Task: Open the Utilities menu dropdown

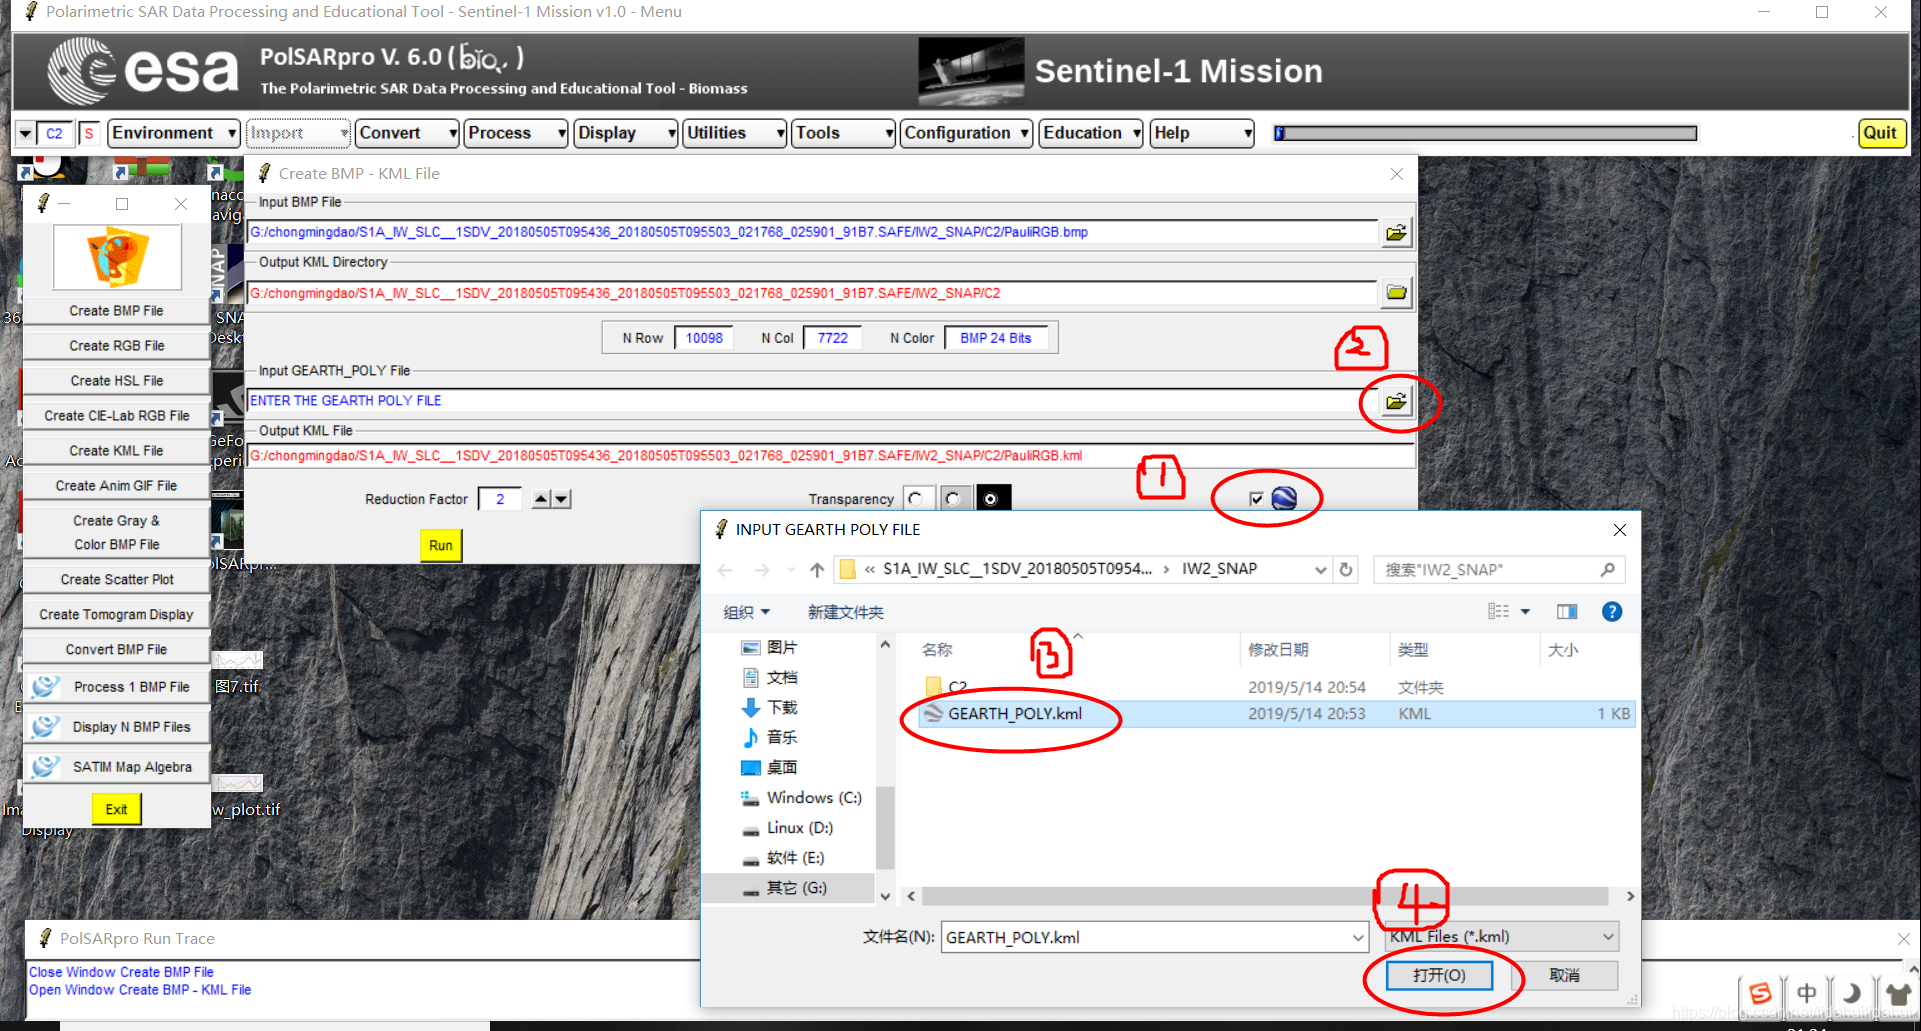Action: 735,133
